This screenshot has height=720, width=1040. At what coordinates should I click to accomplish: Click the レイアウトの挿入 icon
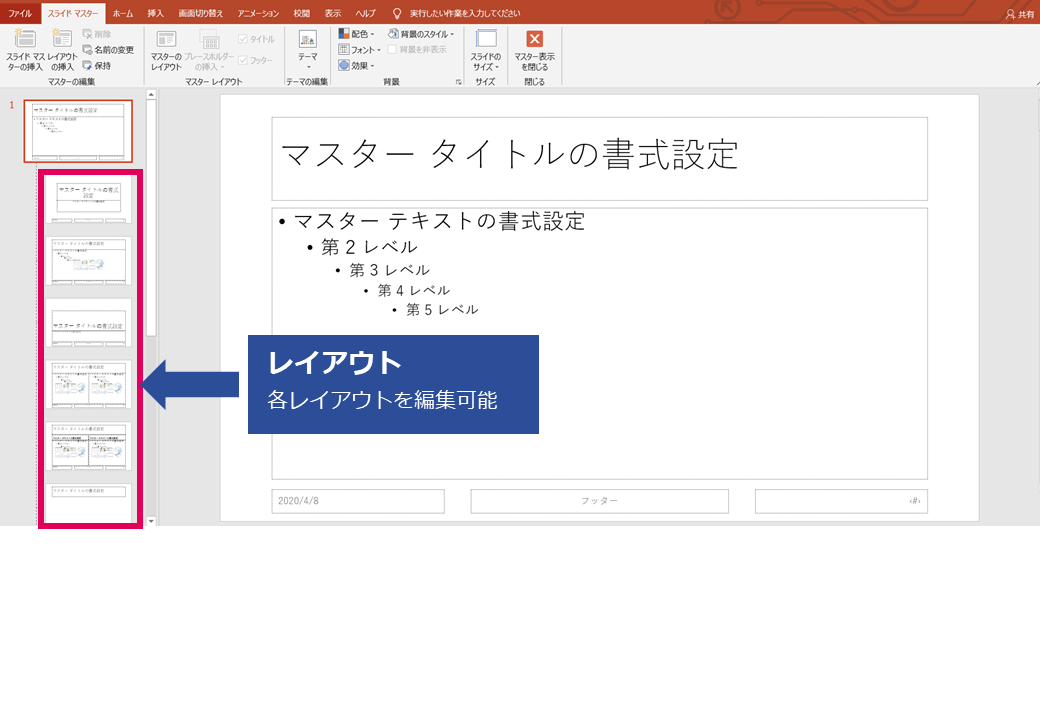click(x=62, y=49)
